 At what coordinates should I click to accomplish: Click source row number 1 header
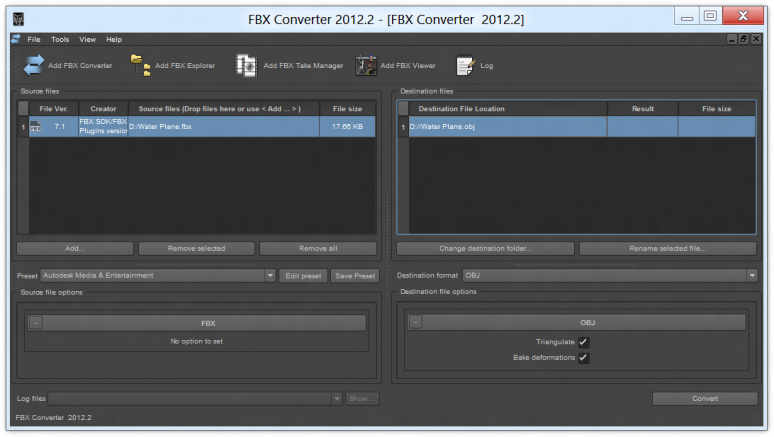point(23,127)
